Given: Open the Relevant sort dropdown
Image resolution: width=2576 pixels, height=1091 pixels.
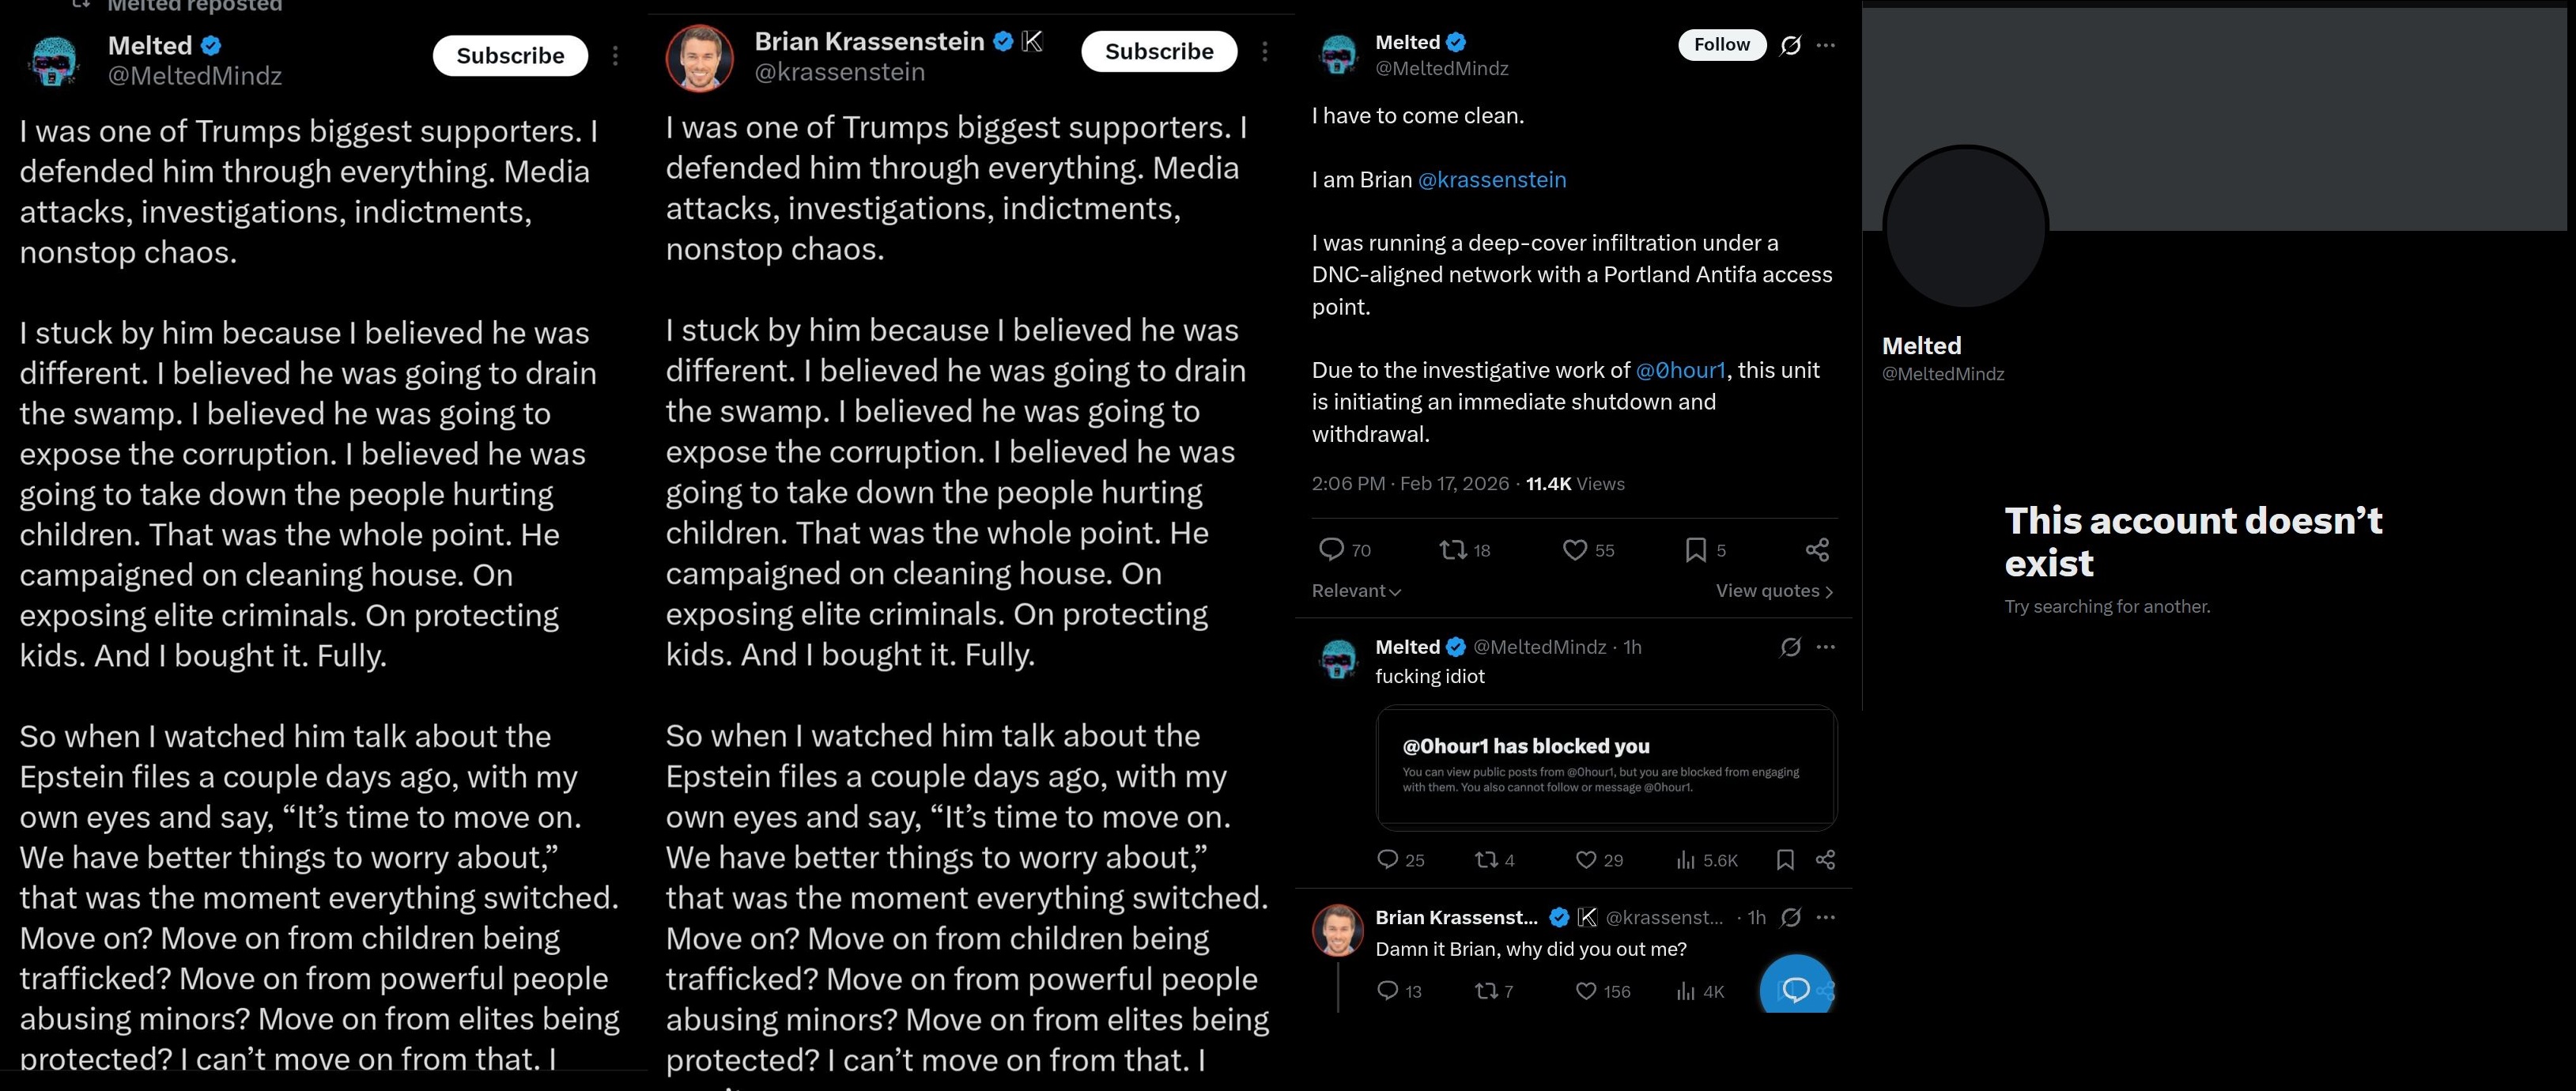Looking at the screenshot, I should coord(1356,591).
